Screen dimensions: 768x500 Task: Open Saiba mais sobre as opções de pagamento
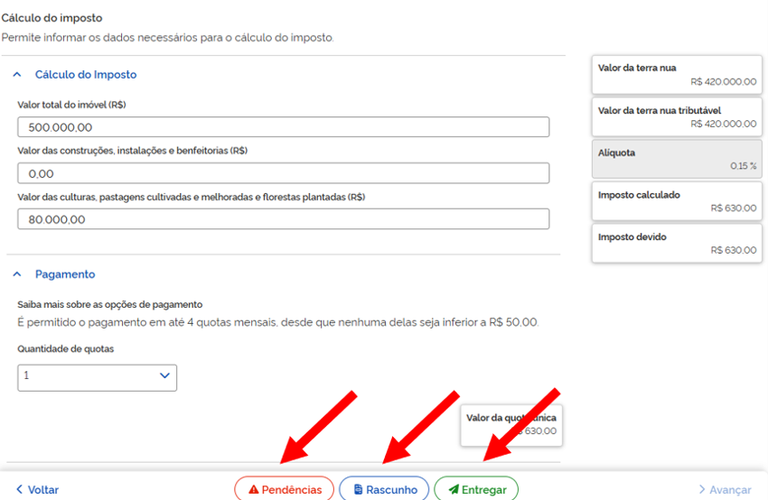(110, 305)
